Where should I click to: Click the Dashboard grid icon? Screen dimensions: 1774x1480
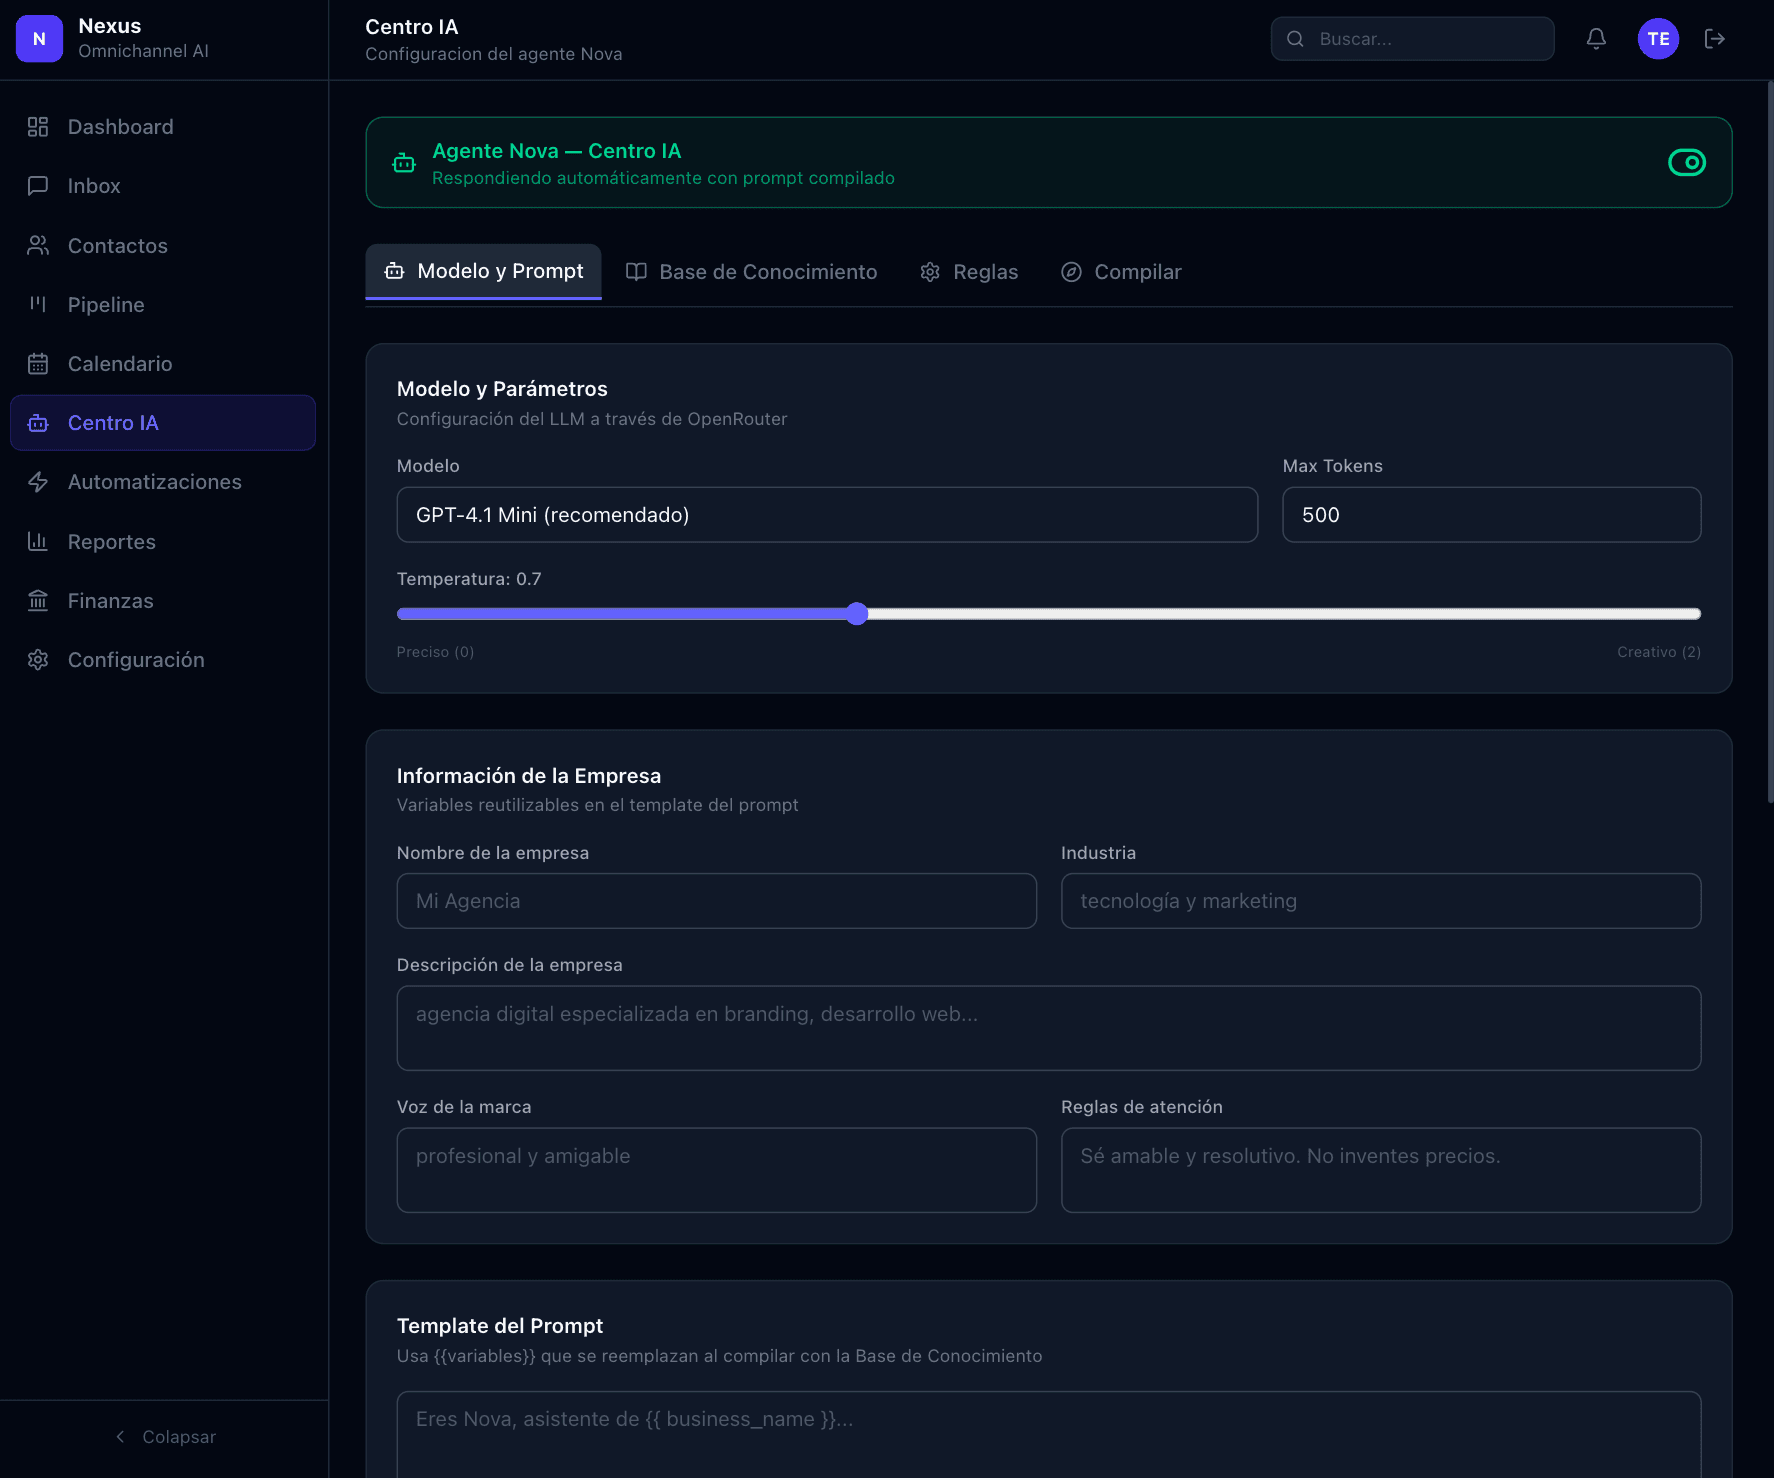(x=38, y=127)
